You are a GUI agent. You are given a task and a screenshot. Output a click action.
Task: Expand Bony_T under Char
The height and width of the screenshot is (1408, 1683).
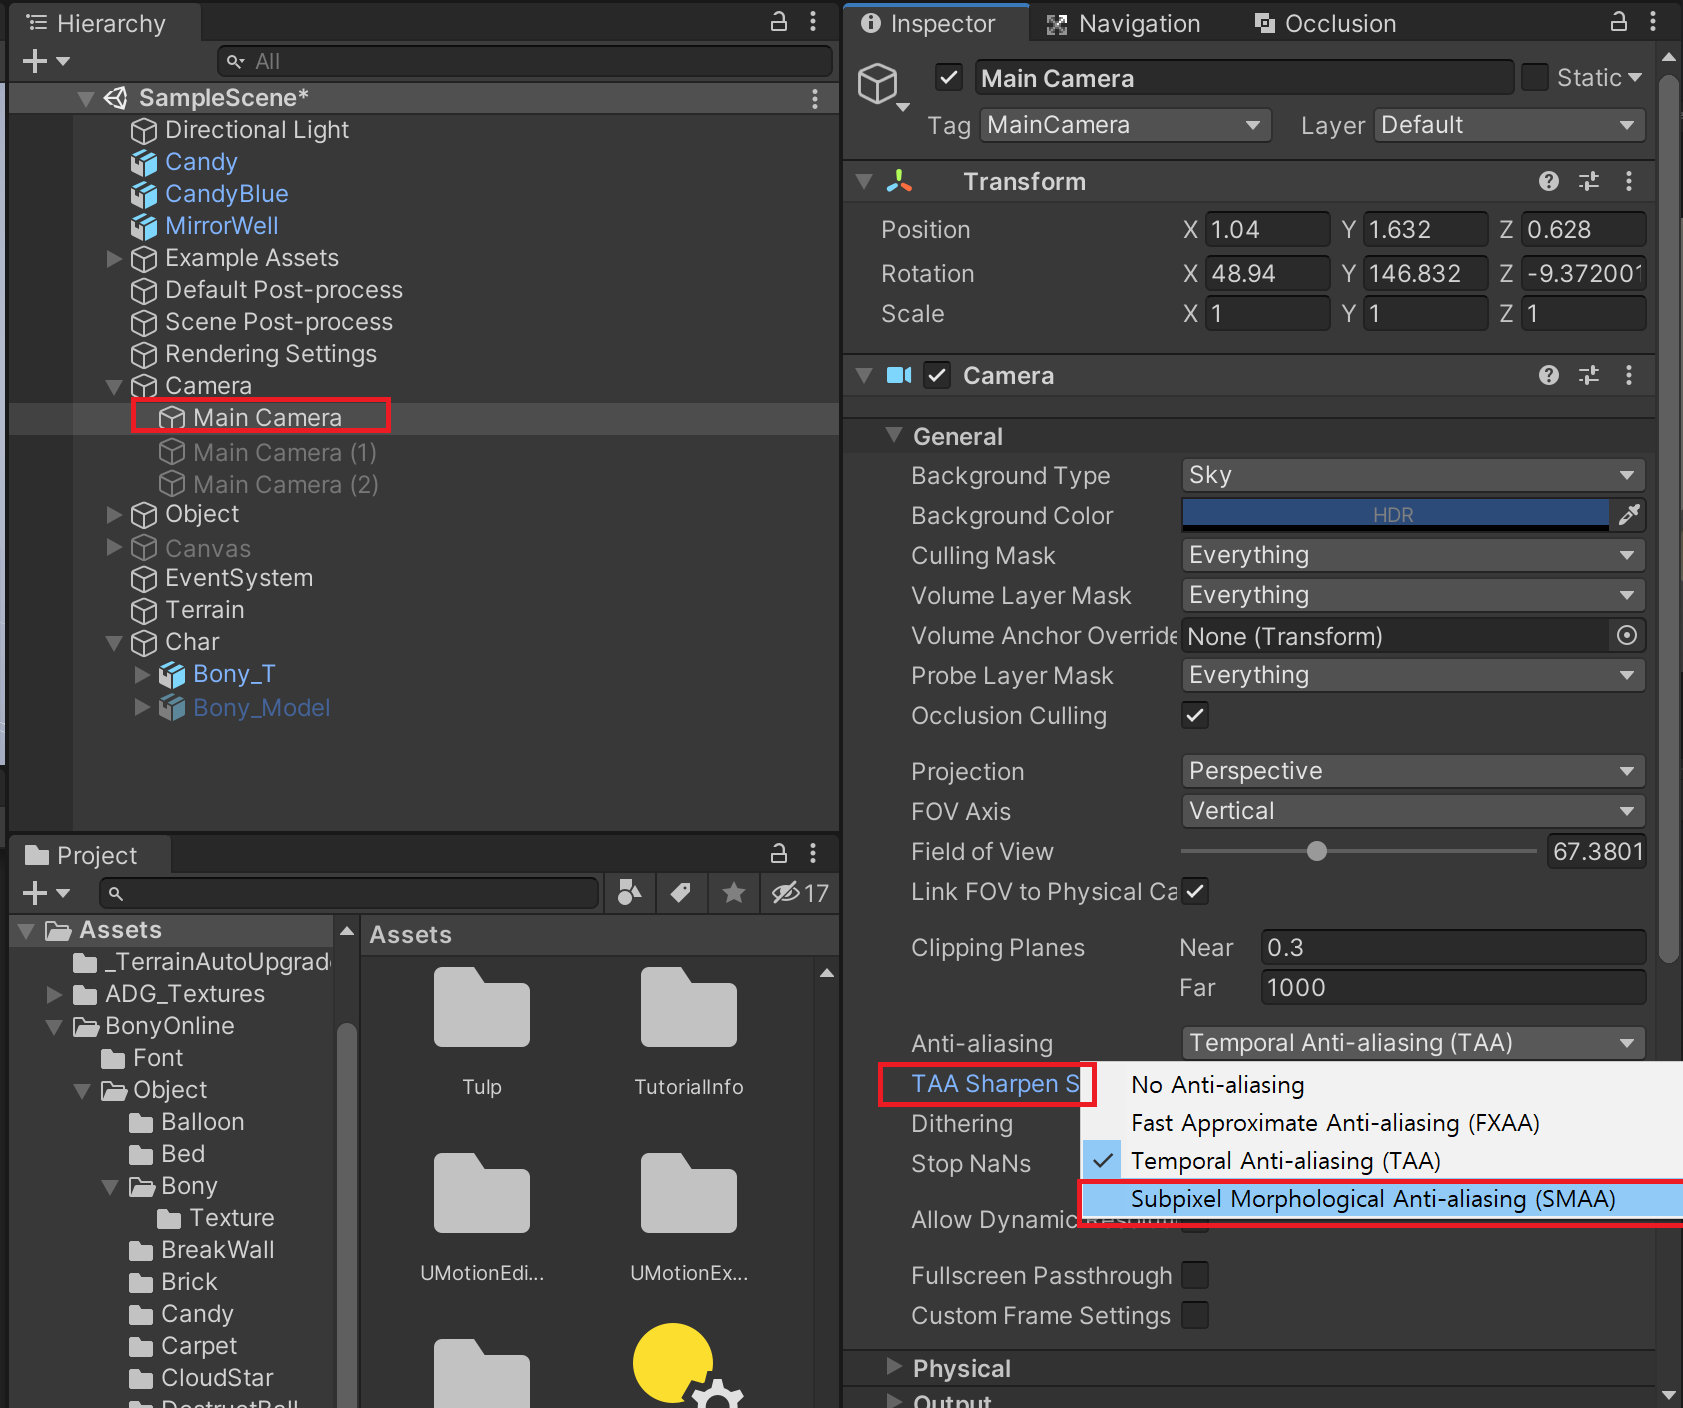pos(142,674)
